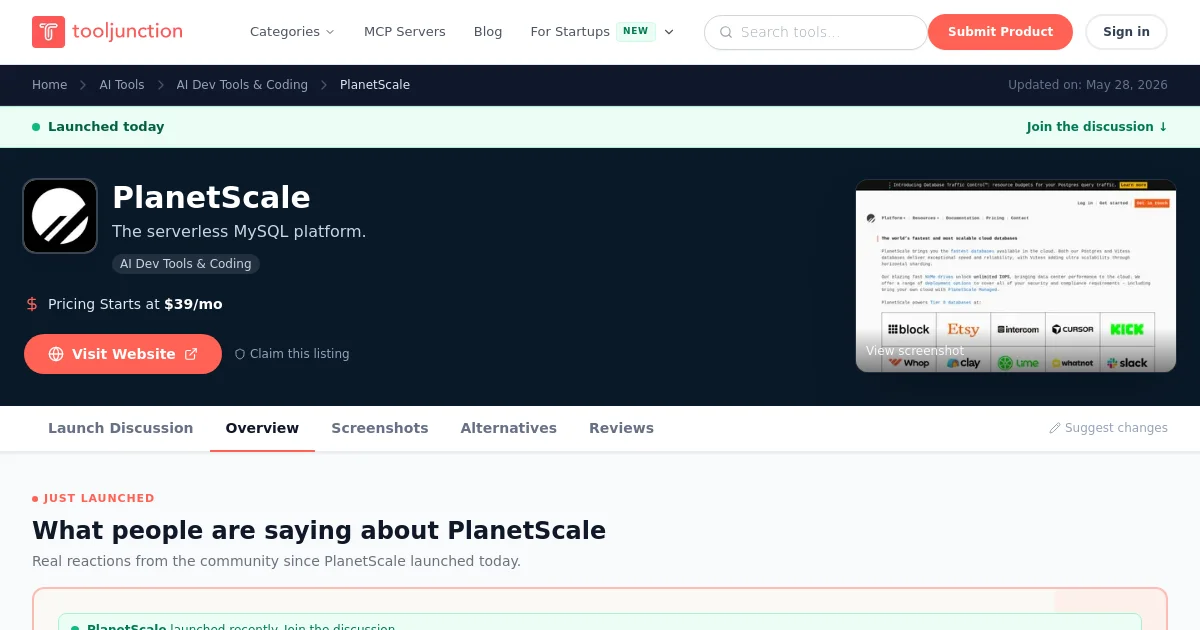Open the Blog link
The image size is (1200, 630).
pyautogui.click(x=488, y=32)
